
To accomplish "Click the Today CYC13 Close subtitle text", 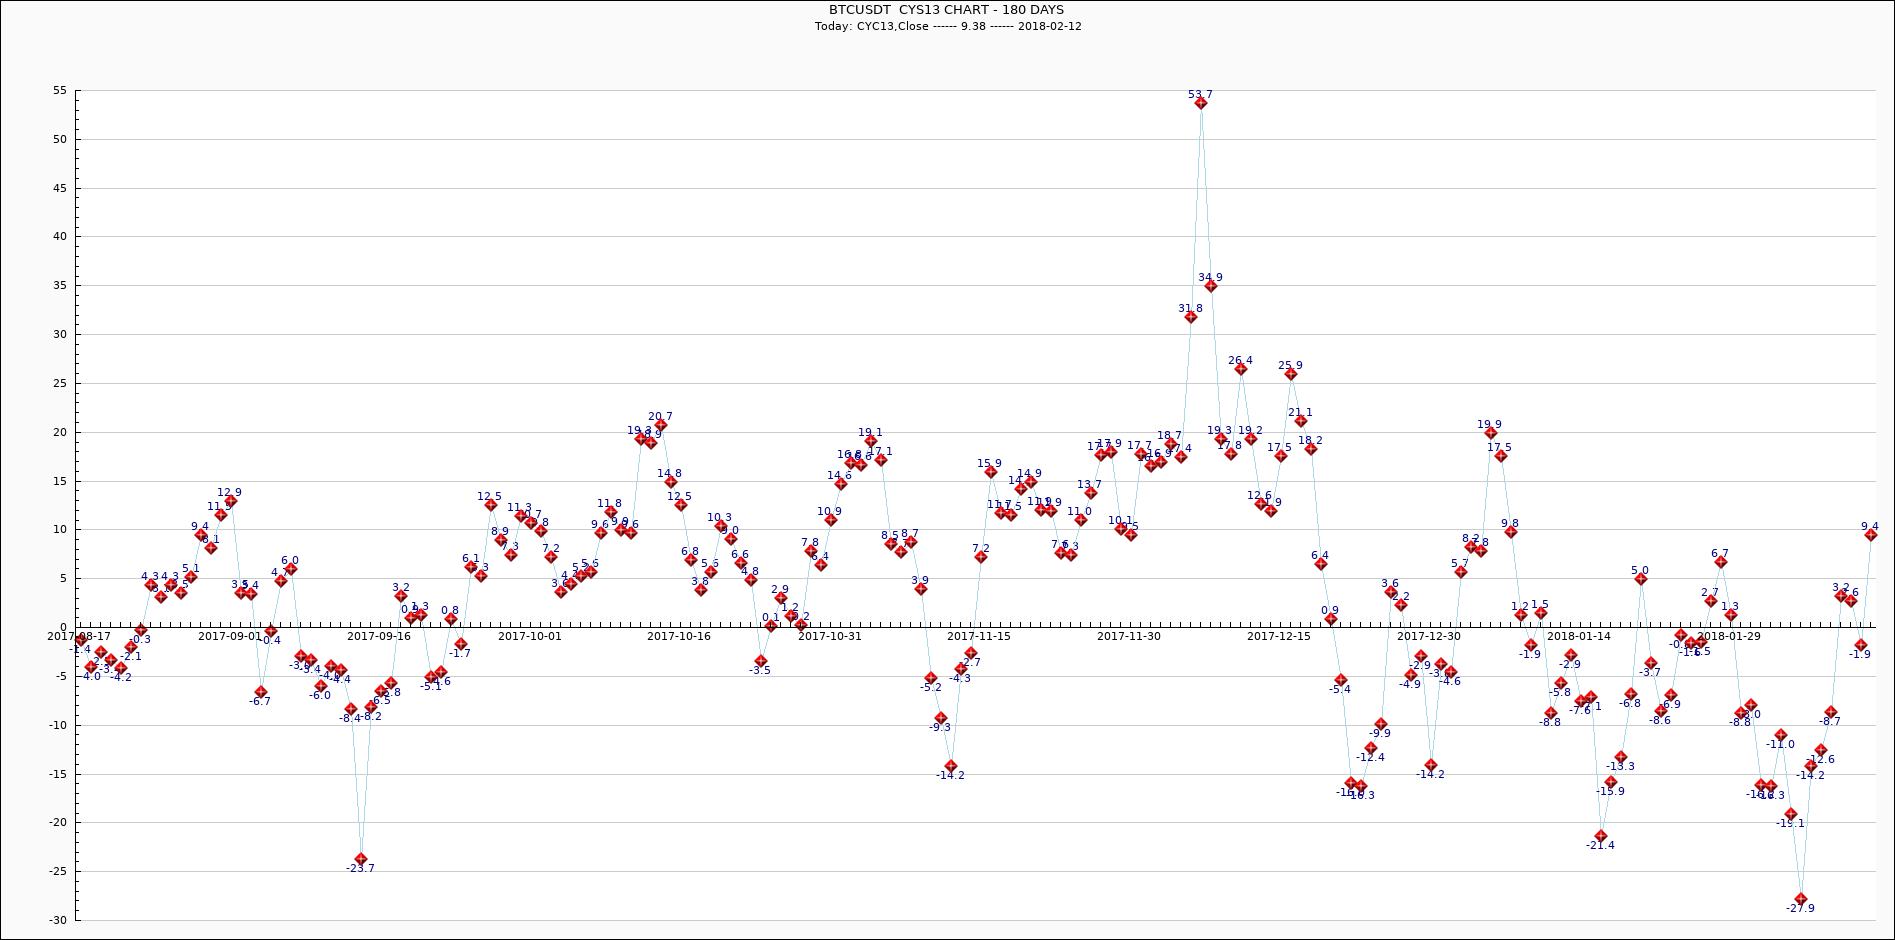I will coord(947,26).
